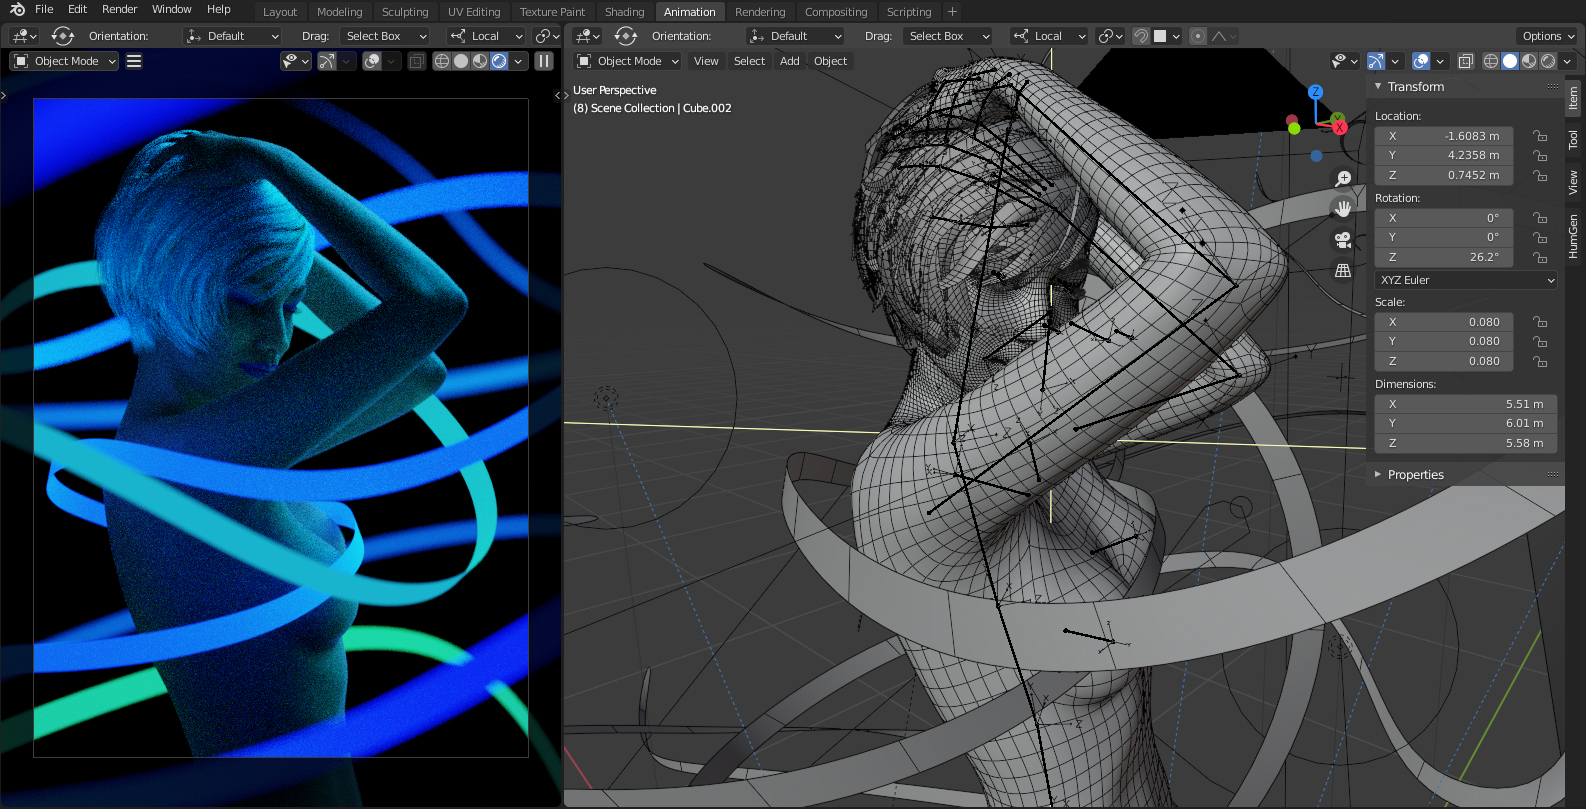Viewport: 1586px width, 809px height.
Task: Select material preview shading in right viewport
Action: 1529,61
